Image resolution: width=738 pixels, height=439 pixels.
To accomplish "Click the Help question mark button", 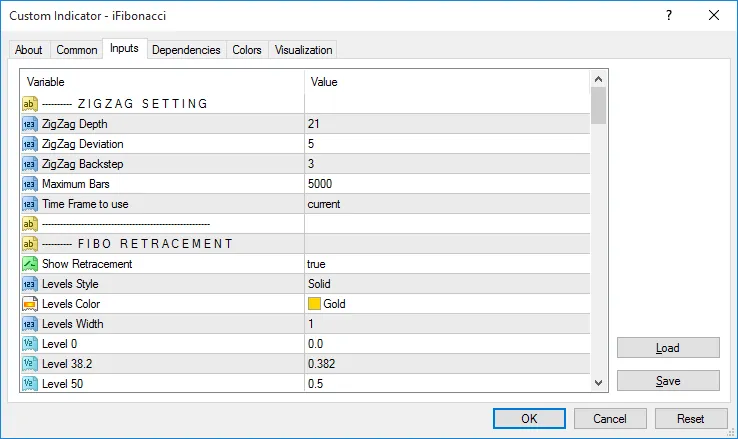I will click(x=667, y=15).
